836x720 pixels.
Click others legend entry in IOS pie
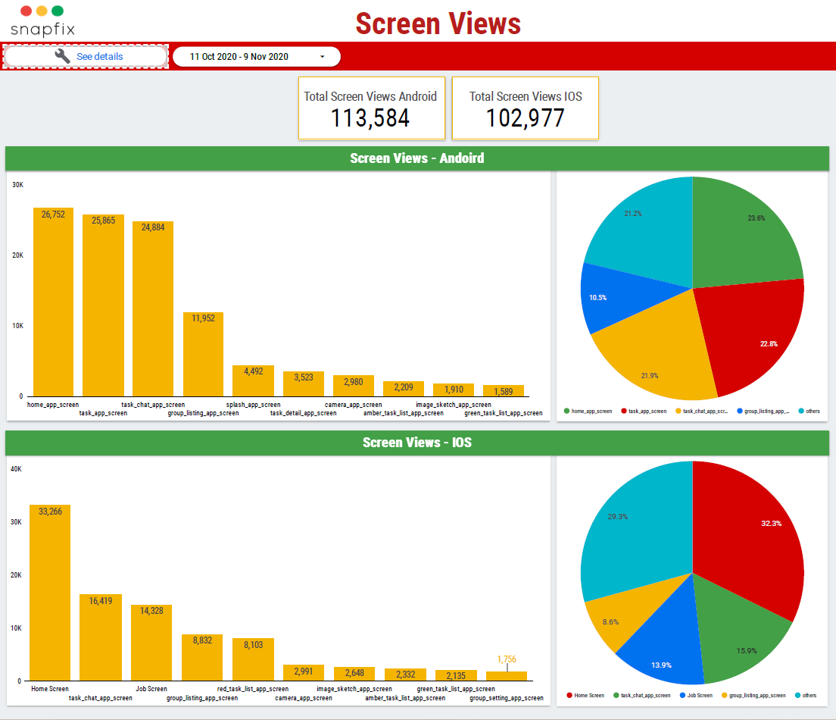[806, 695]
